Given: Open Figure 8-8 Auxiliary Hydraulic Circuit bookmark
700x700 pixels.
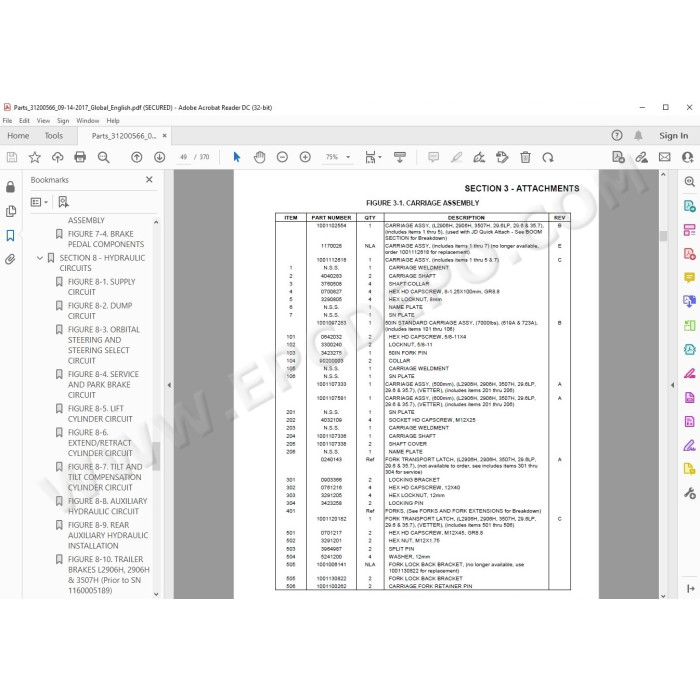Looking at the screenshot, I should [108, 506].
